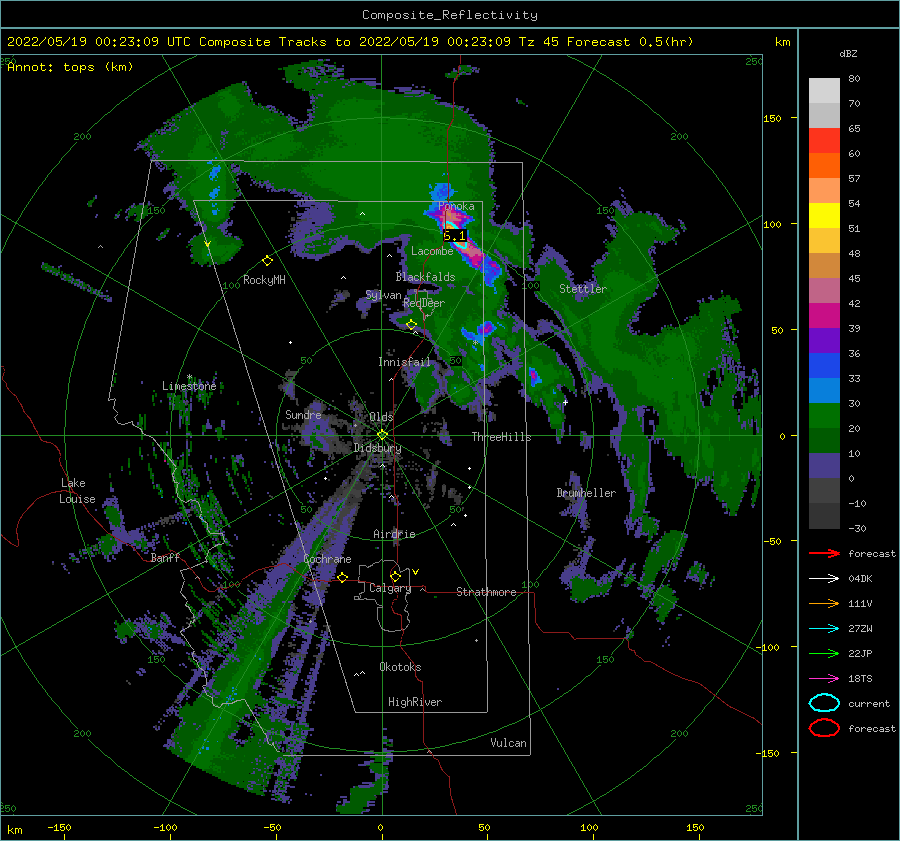Click the 'Annot: tops (km)' label
The image size is (900, 841).
click(x=70, y=67)
